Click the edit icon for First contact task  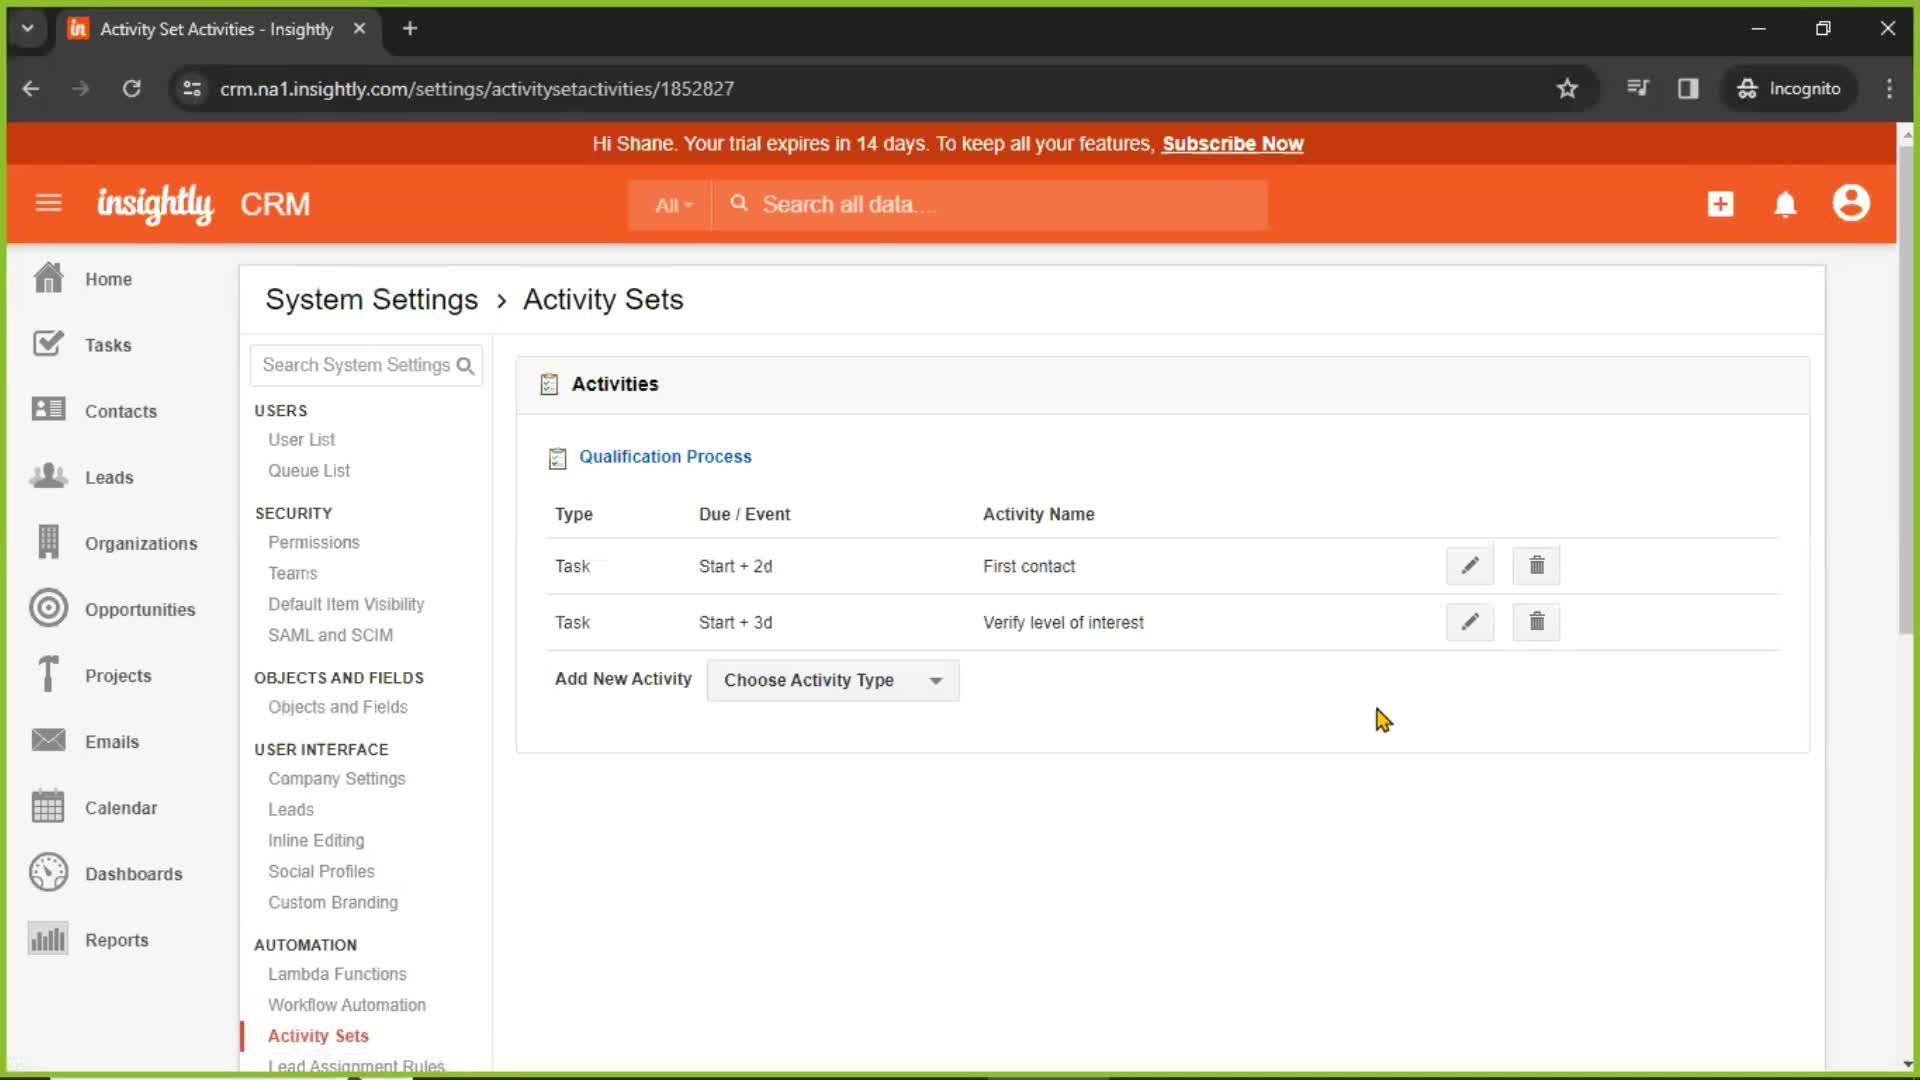(1469, 566)
